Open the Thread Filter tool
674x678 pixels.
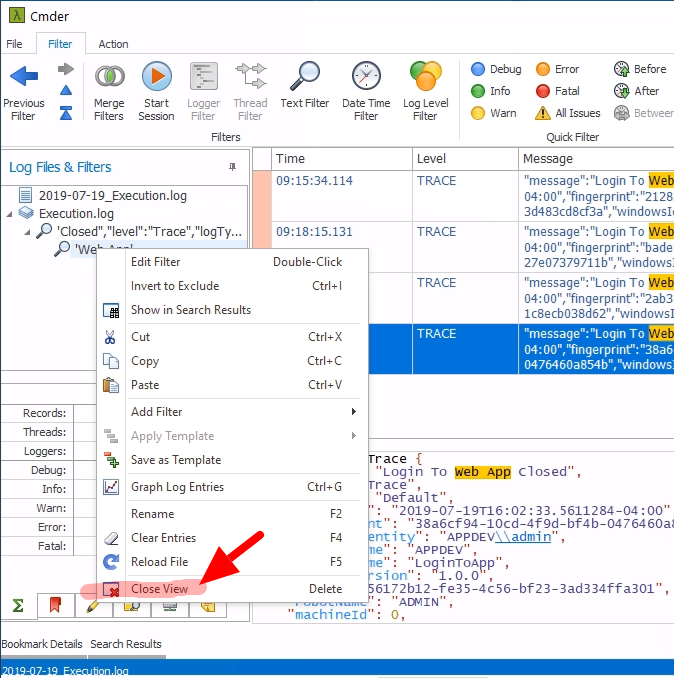tap(250, 75)
